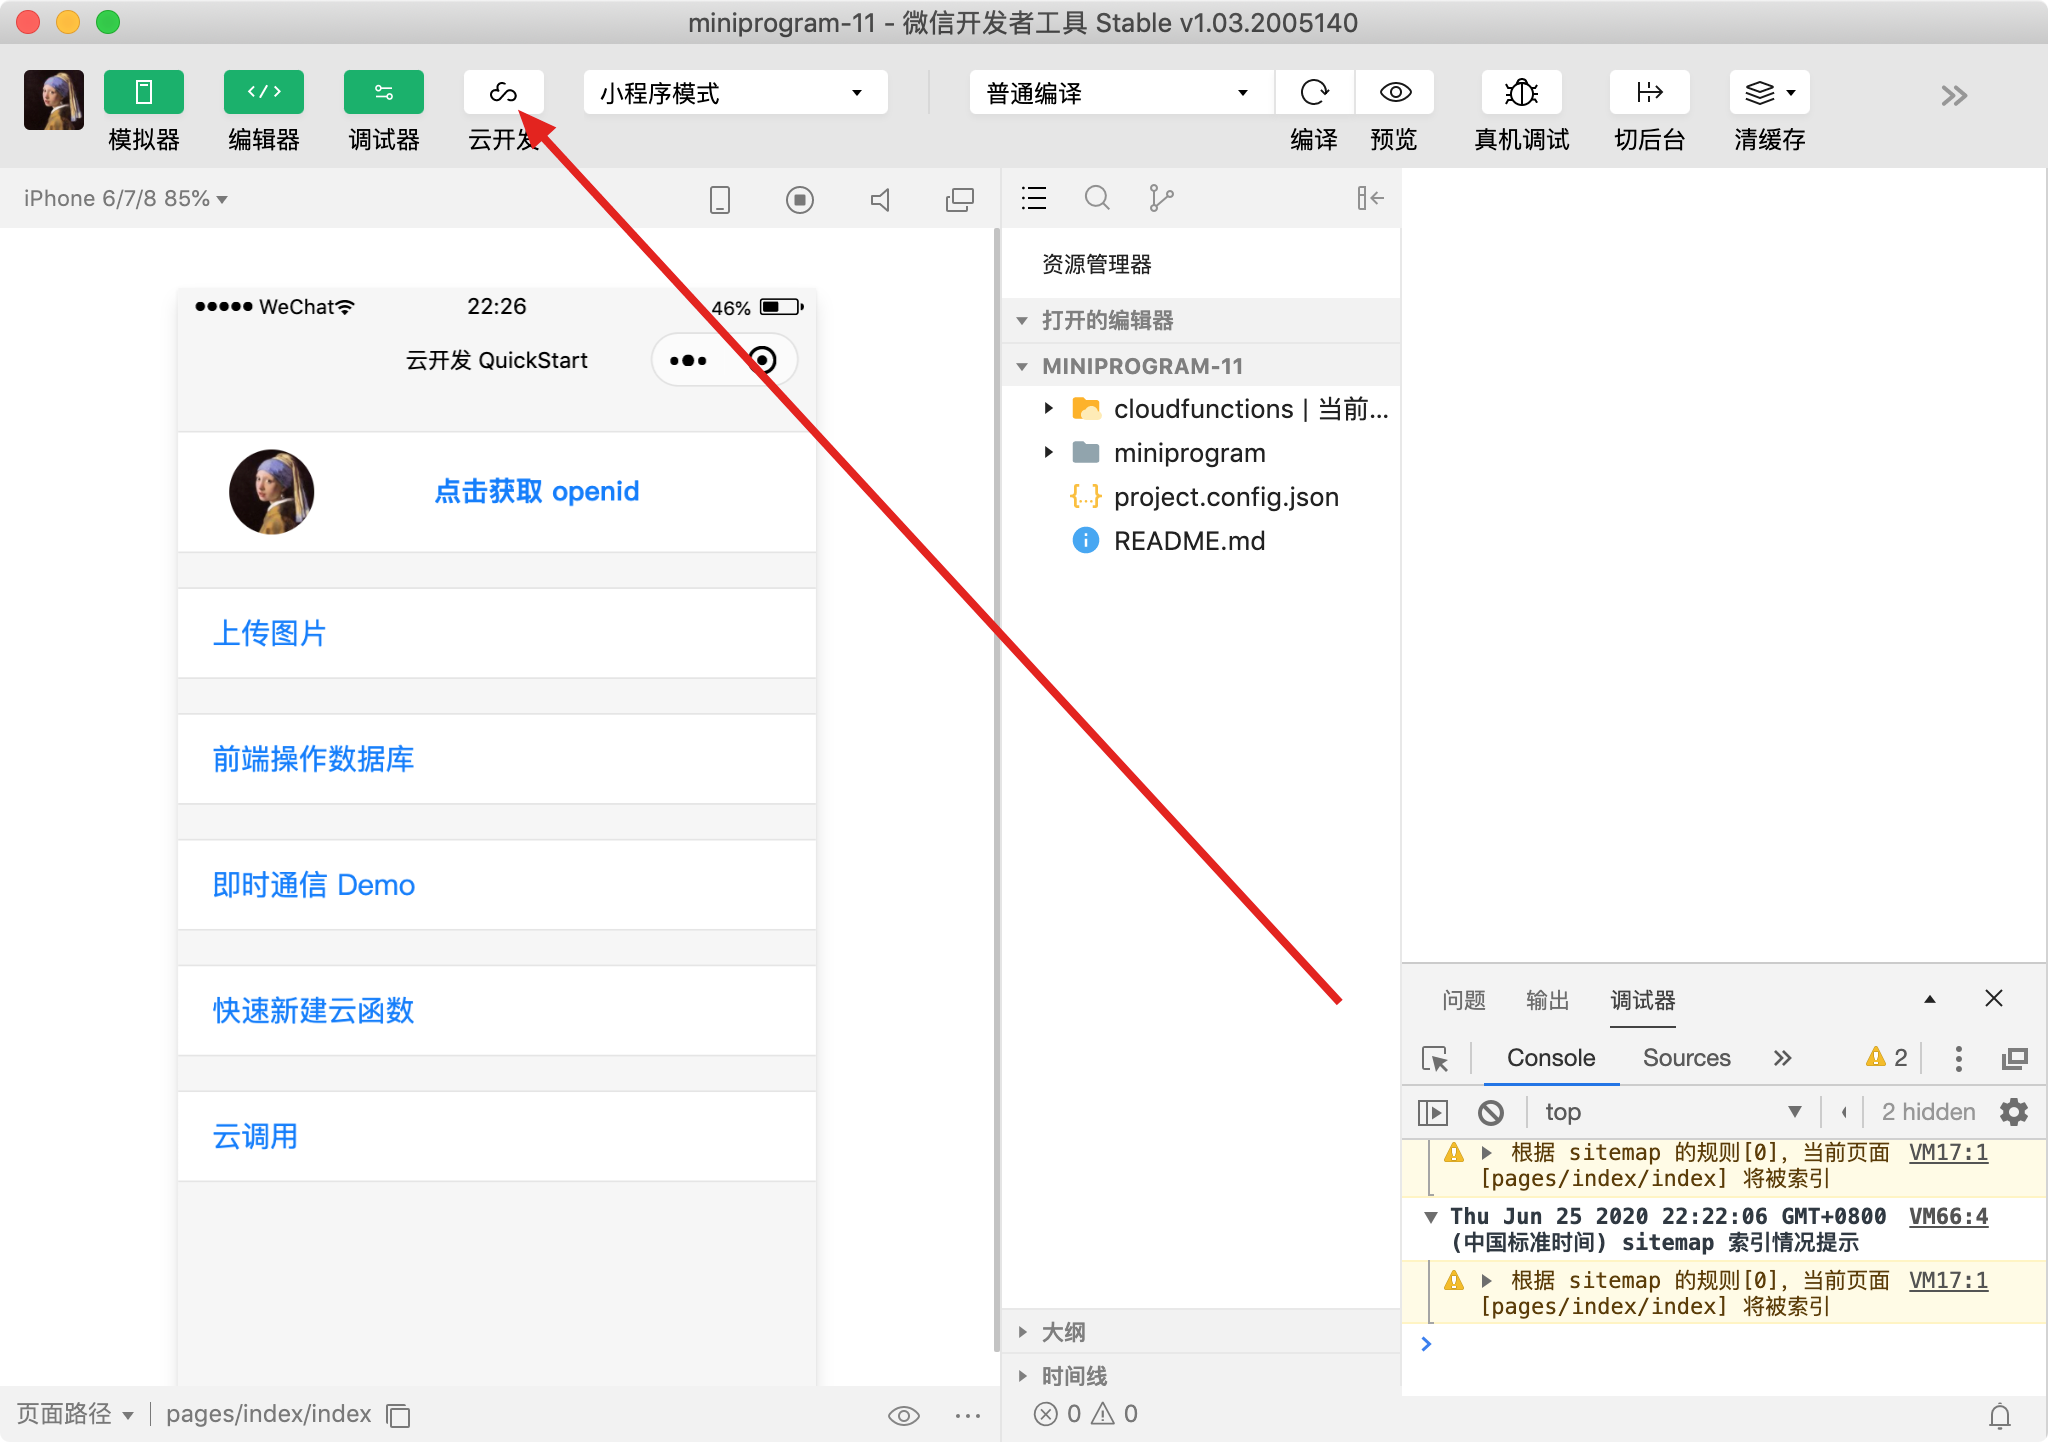Click the user avatar in toolbar
The image size is (2048, 1442).
54,99
